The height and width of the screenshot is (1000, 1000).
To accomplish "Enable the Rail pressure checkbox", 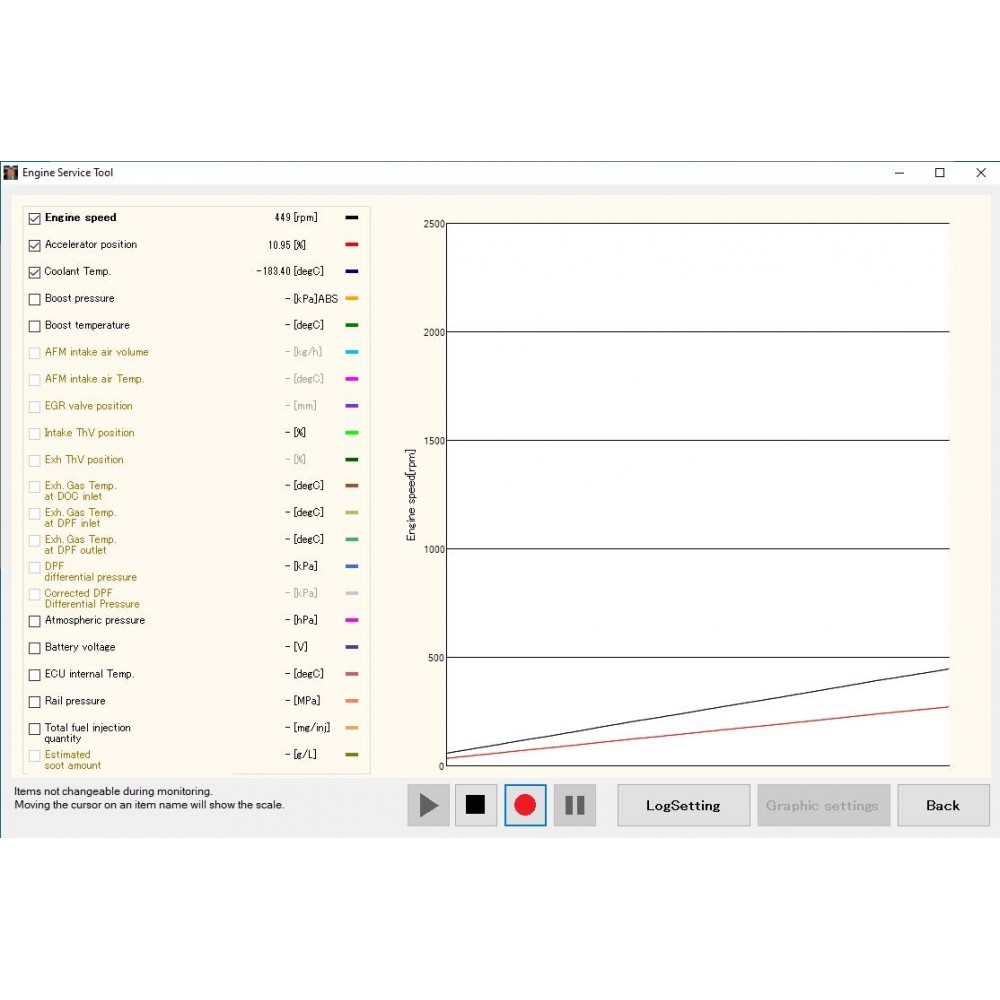I will coord(34,700).
